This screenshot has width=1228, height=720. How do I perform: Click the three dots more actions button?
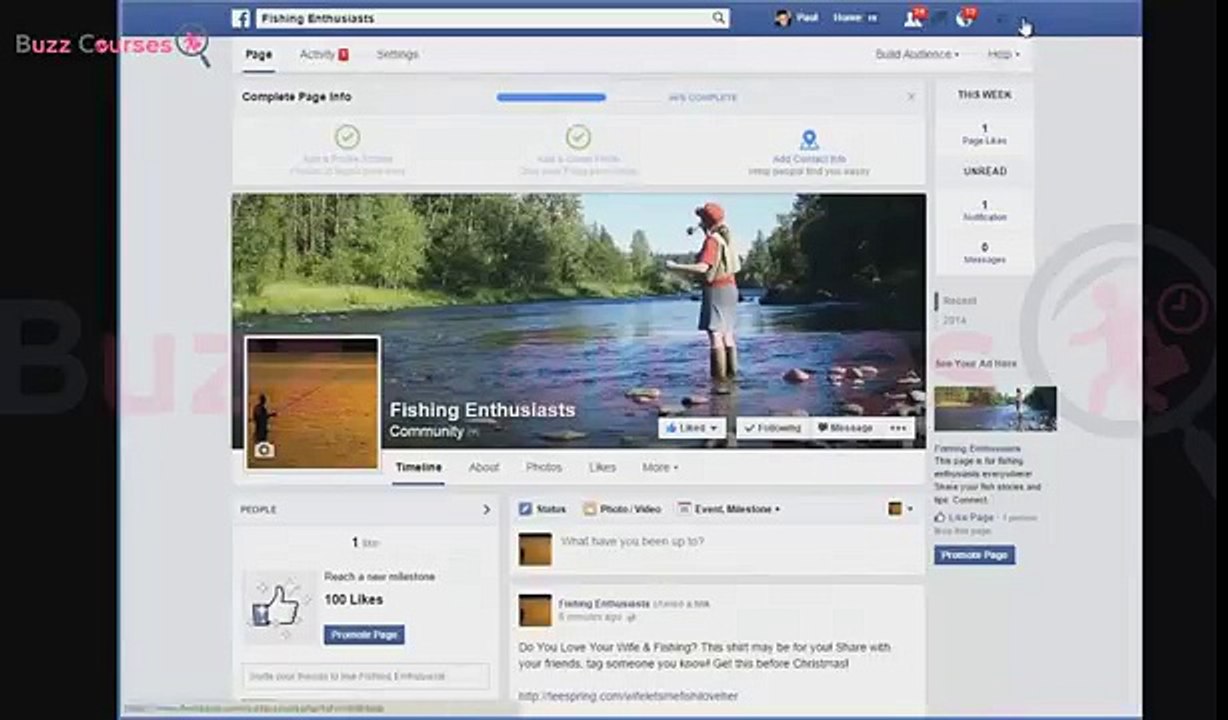click(897, 428)
